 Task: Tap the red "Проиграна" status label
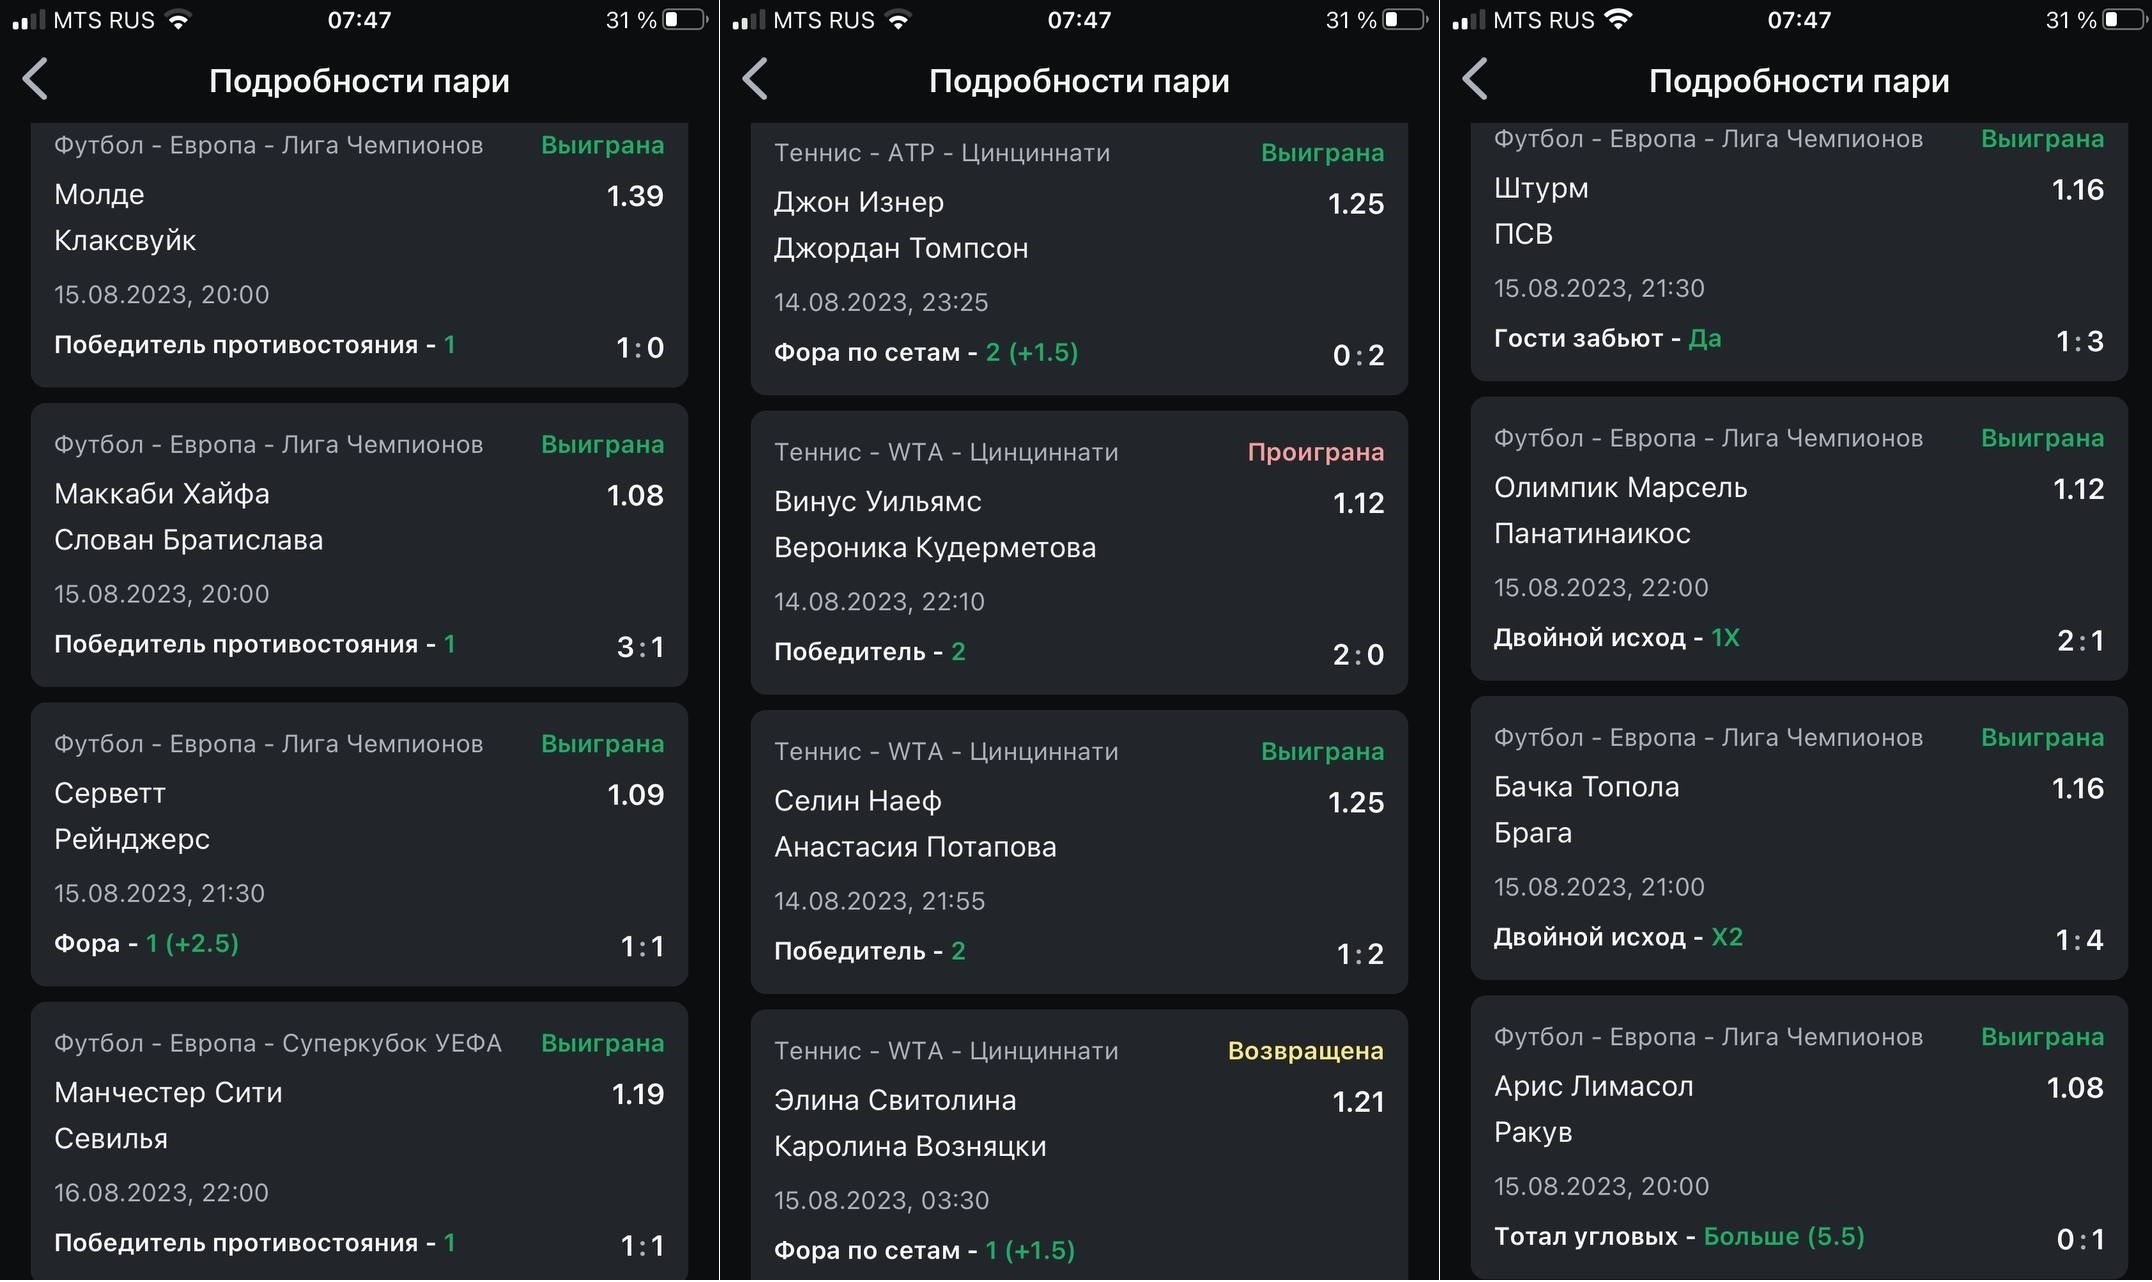tap(1315, 452)
